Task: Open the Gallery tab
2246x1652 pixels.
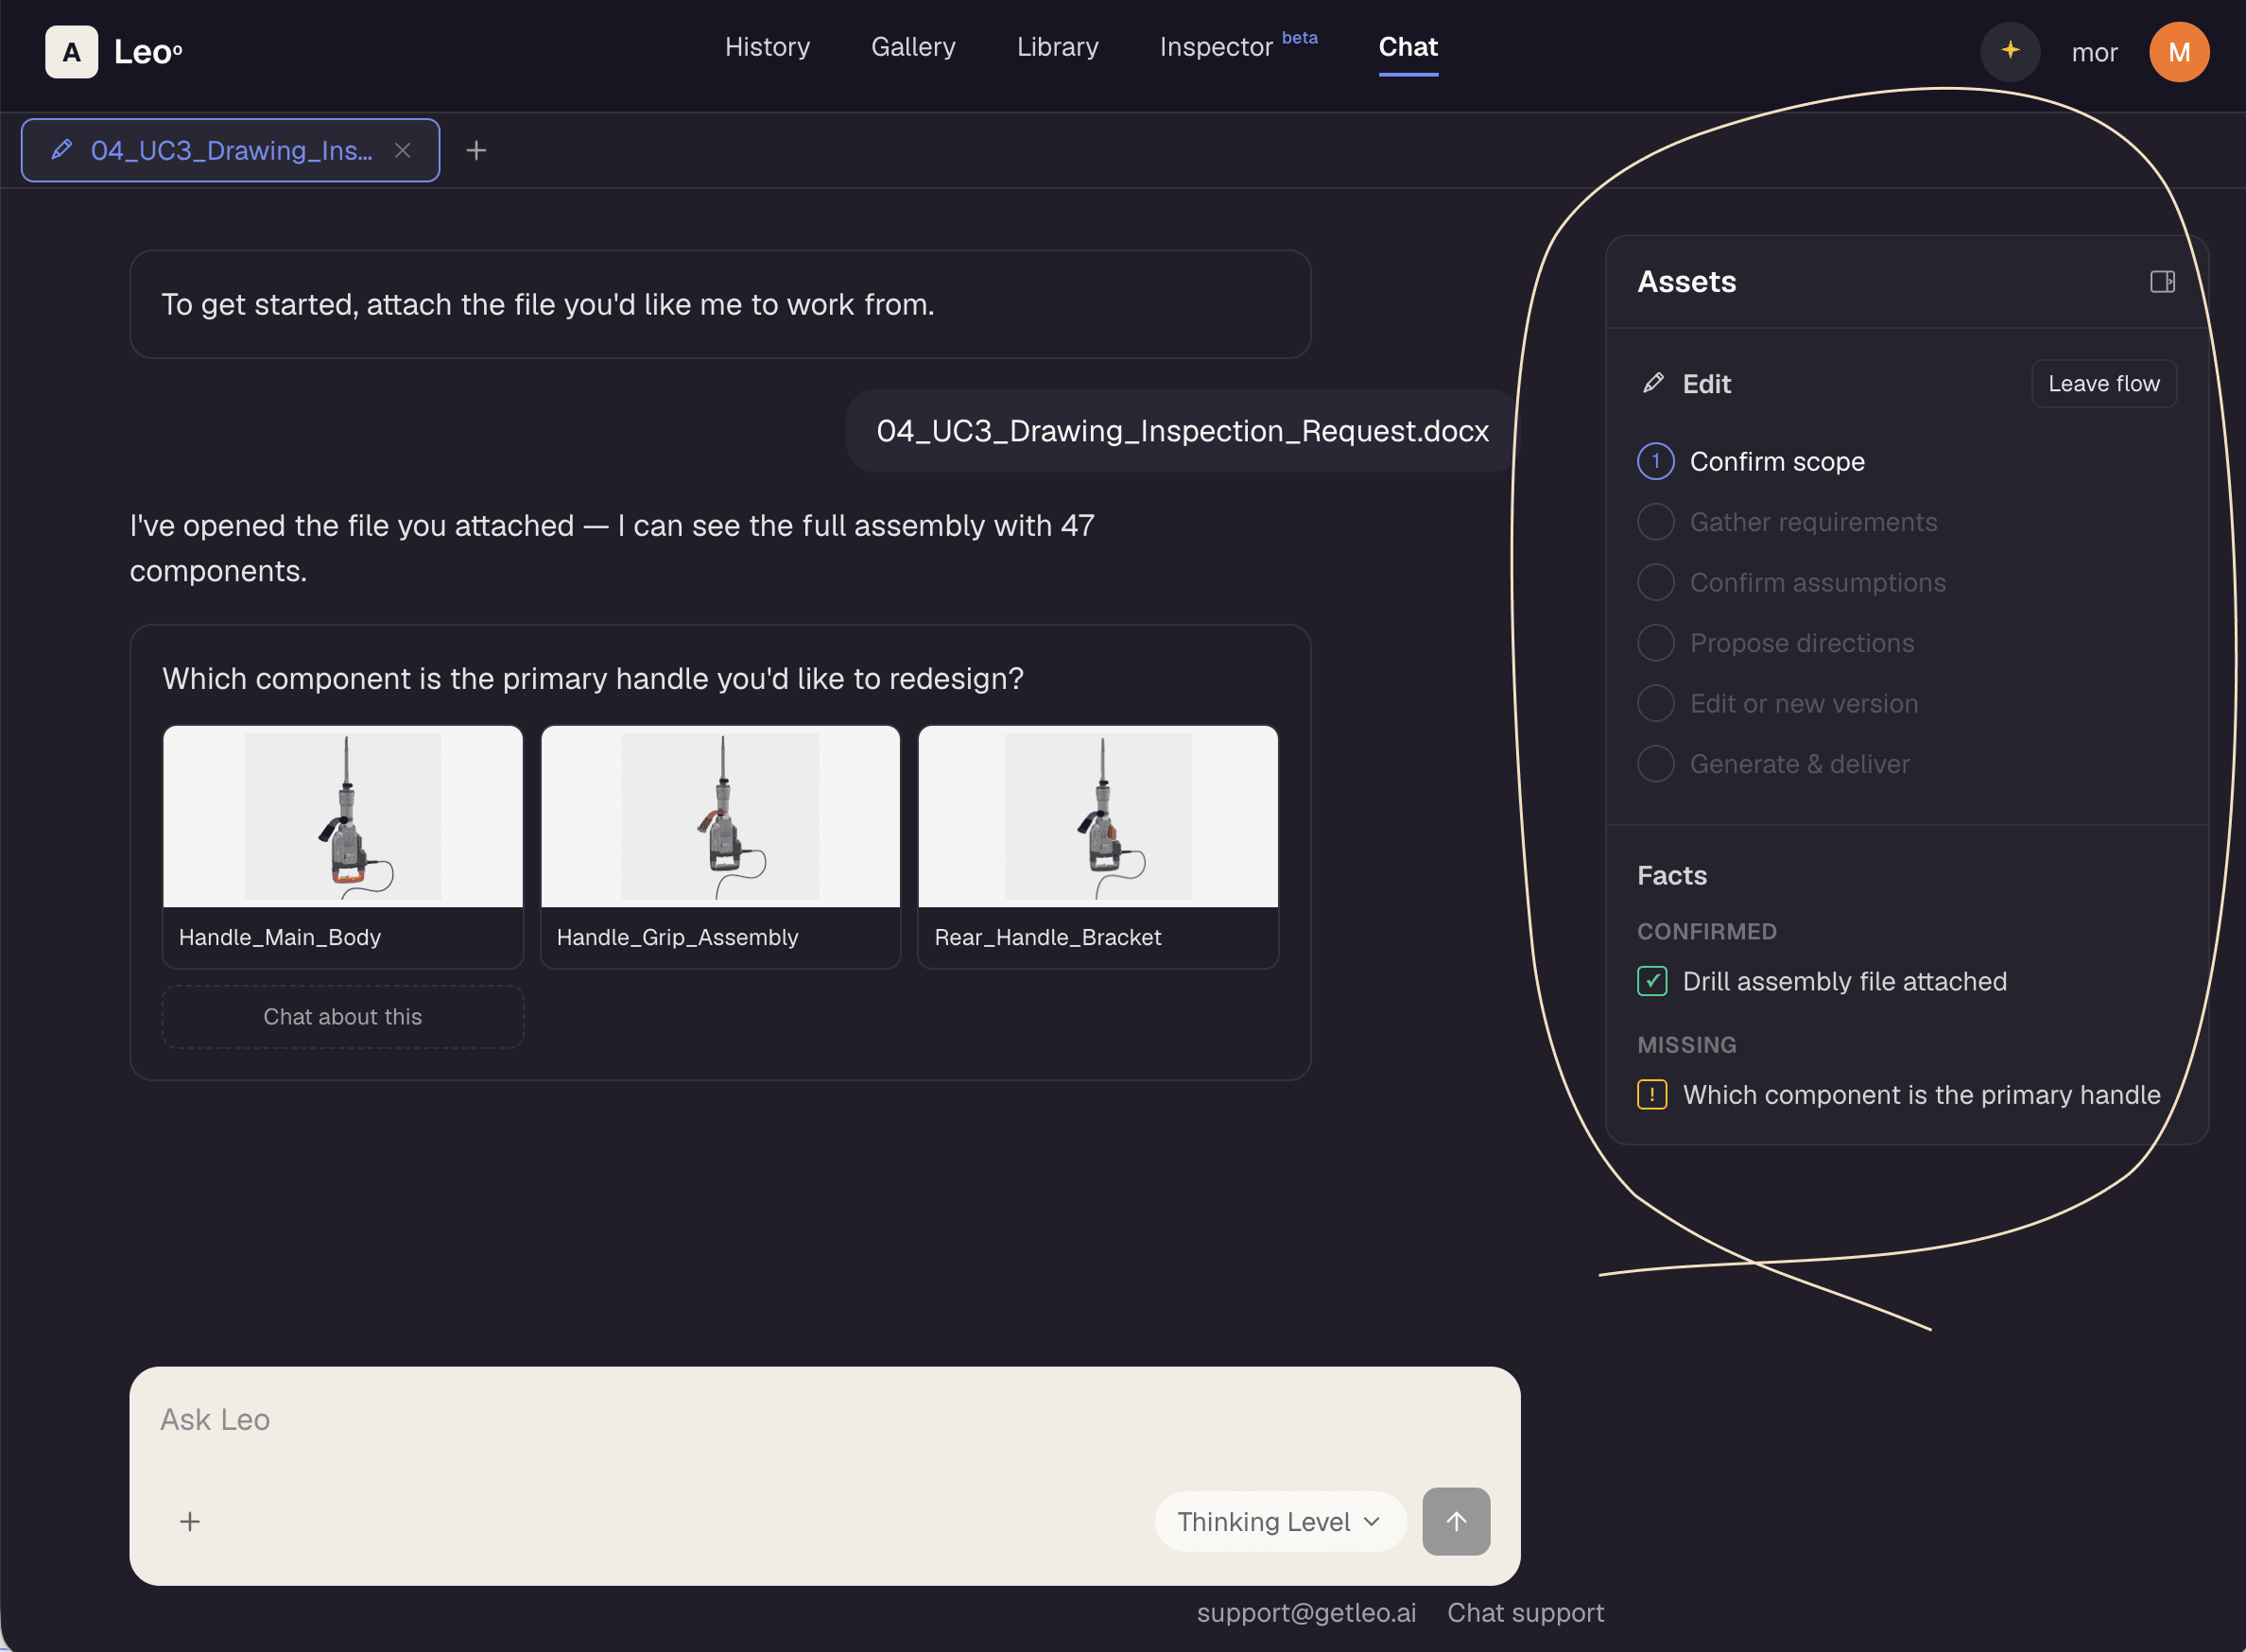Action: point(913,47)
